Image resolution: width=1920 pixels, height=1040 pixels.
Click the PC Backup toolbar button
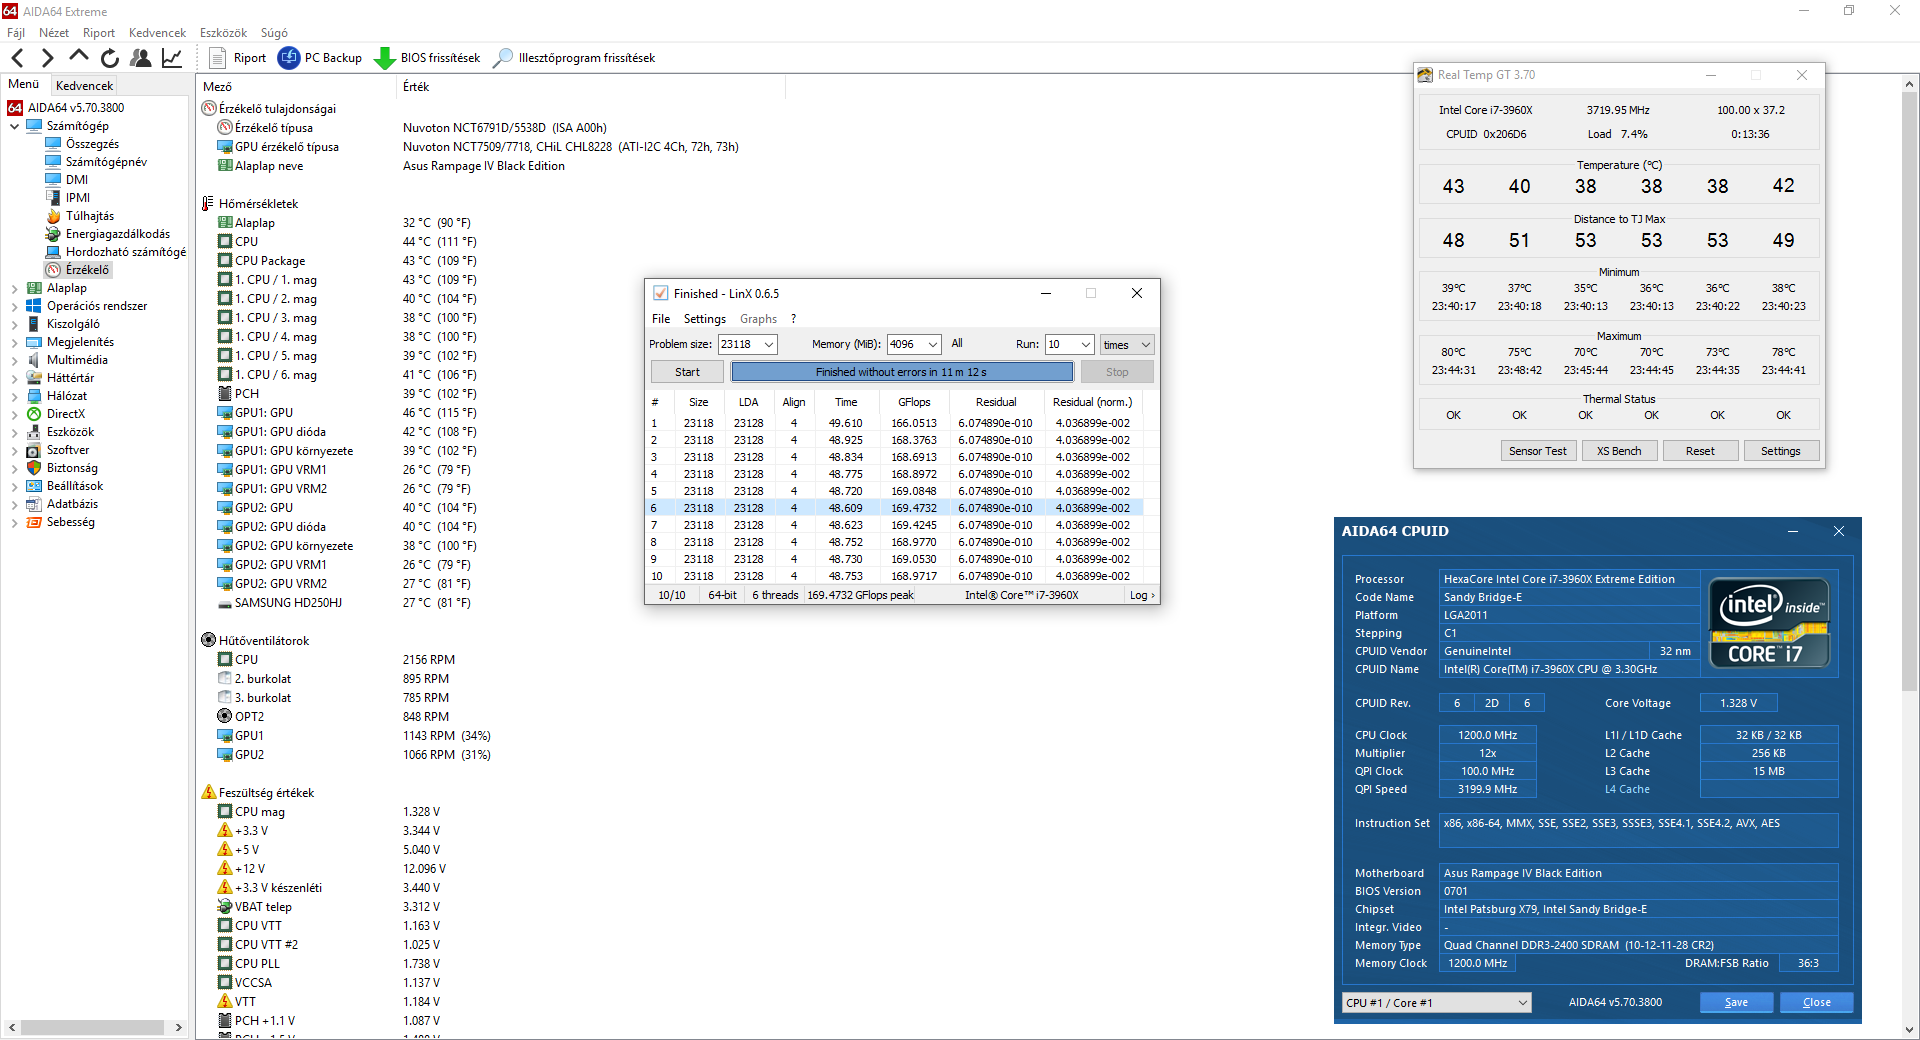click(320, 58)
